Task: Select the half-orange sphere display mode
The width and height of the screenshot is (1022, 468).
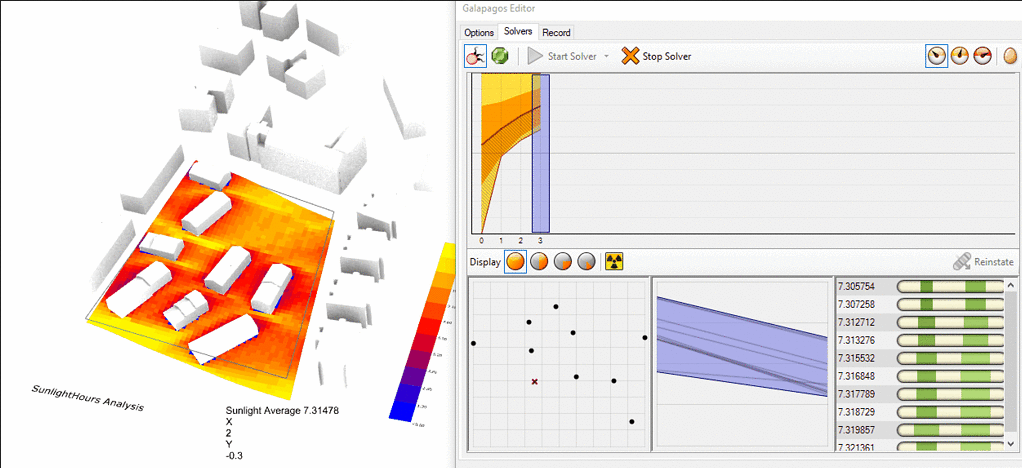Action: [539, 261]
